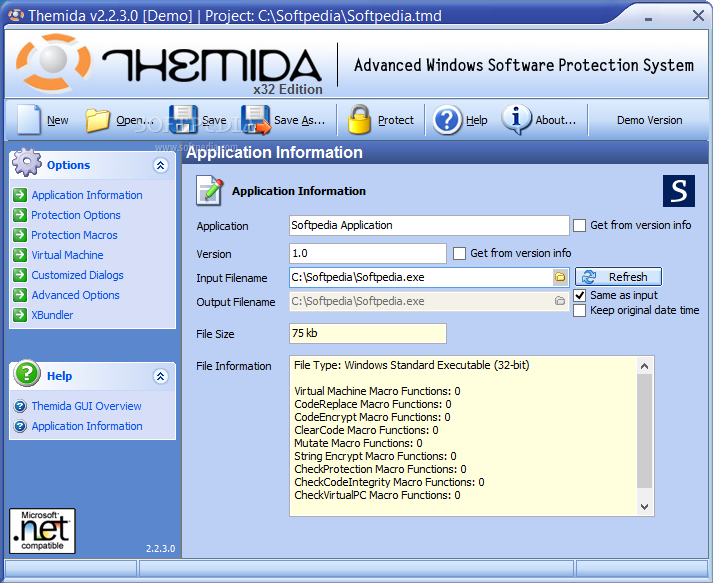Click the Protect padlock icon
Screen dimensions: 713x583
click(359, 119)
